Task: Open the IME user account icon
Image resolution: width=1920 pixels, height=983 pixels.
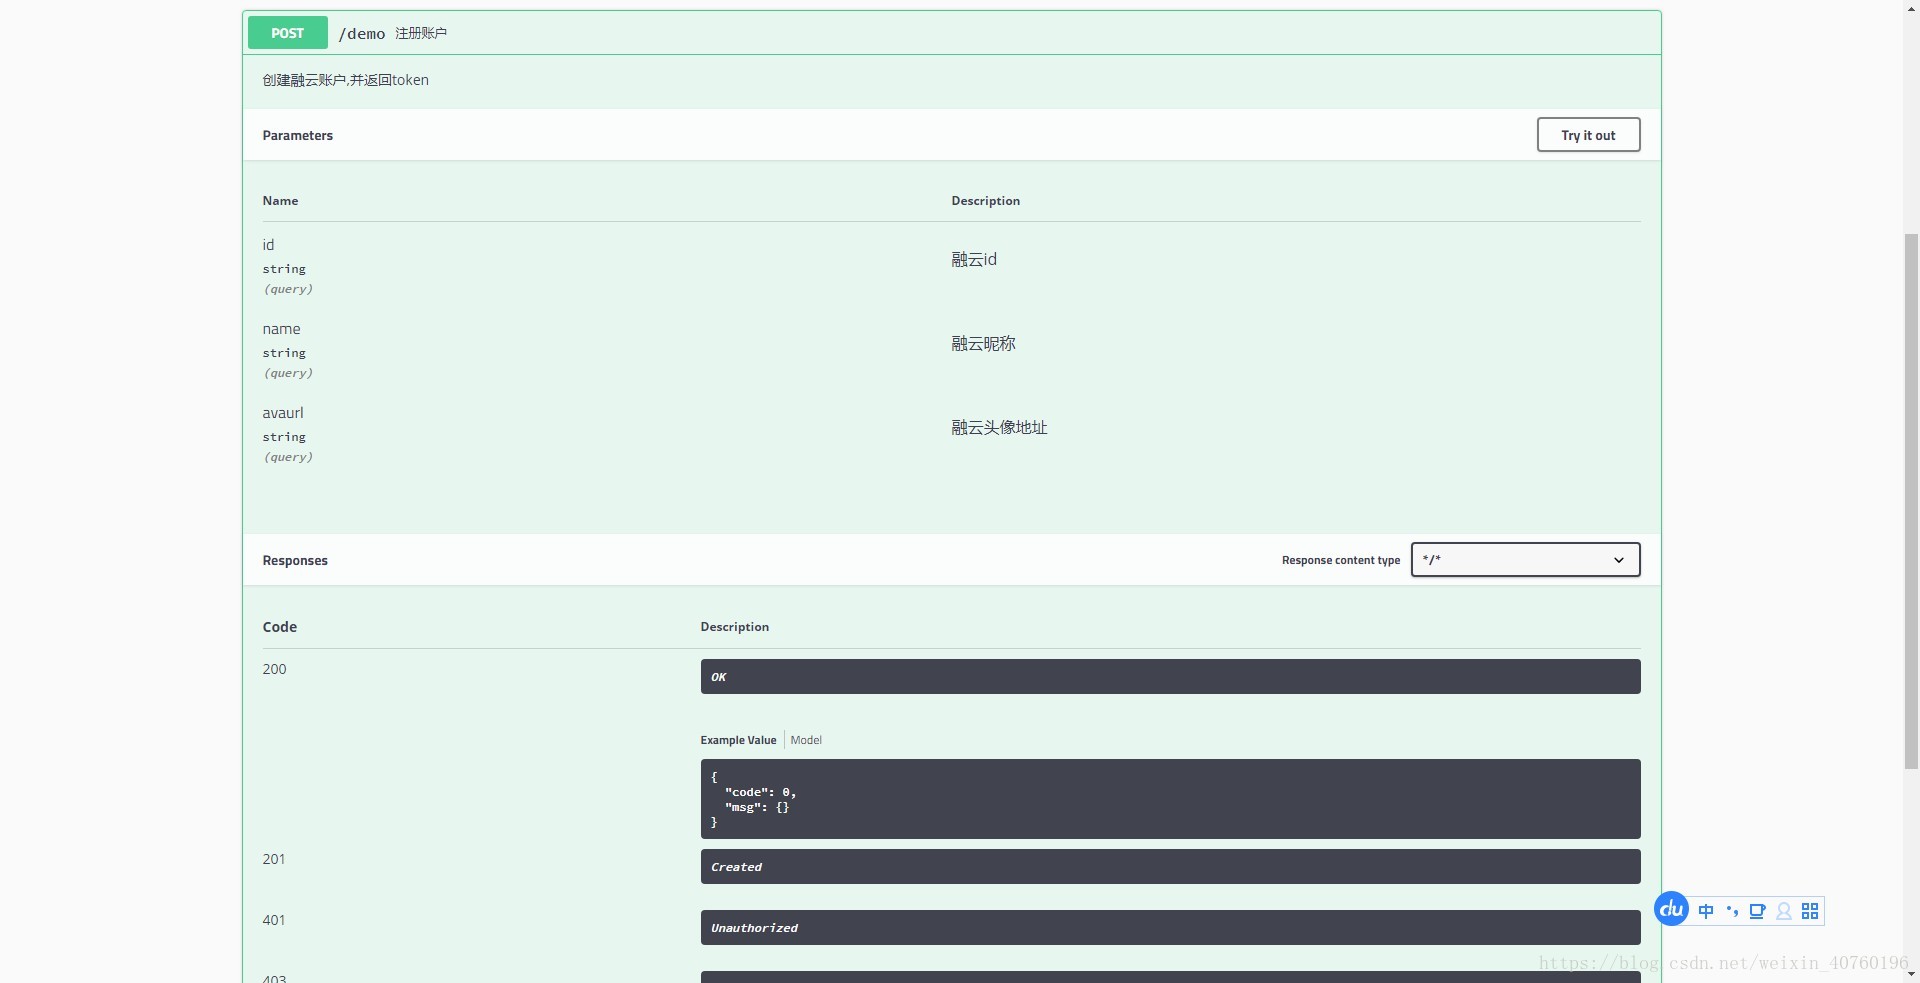Action: 1784,911
